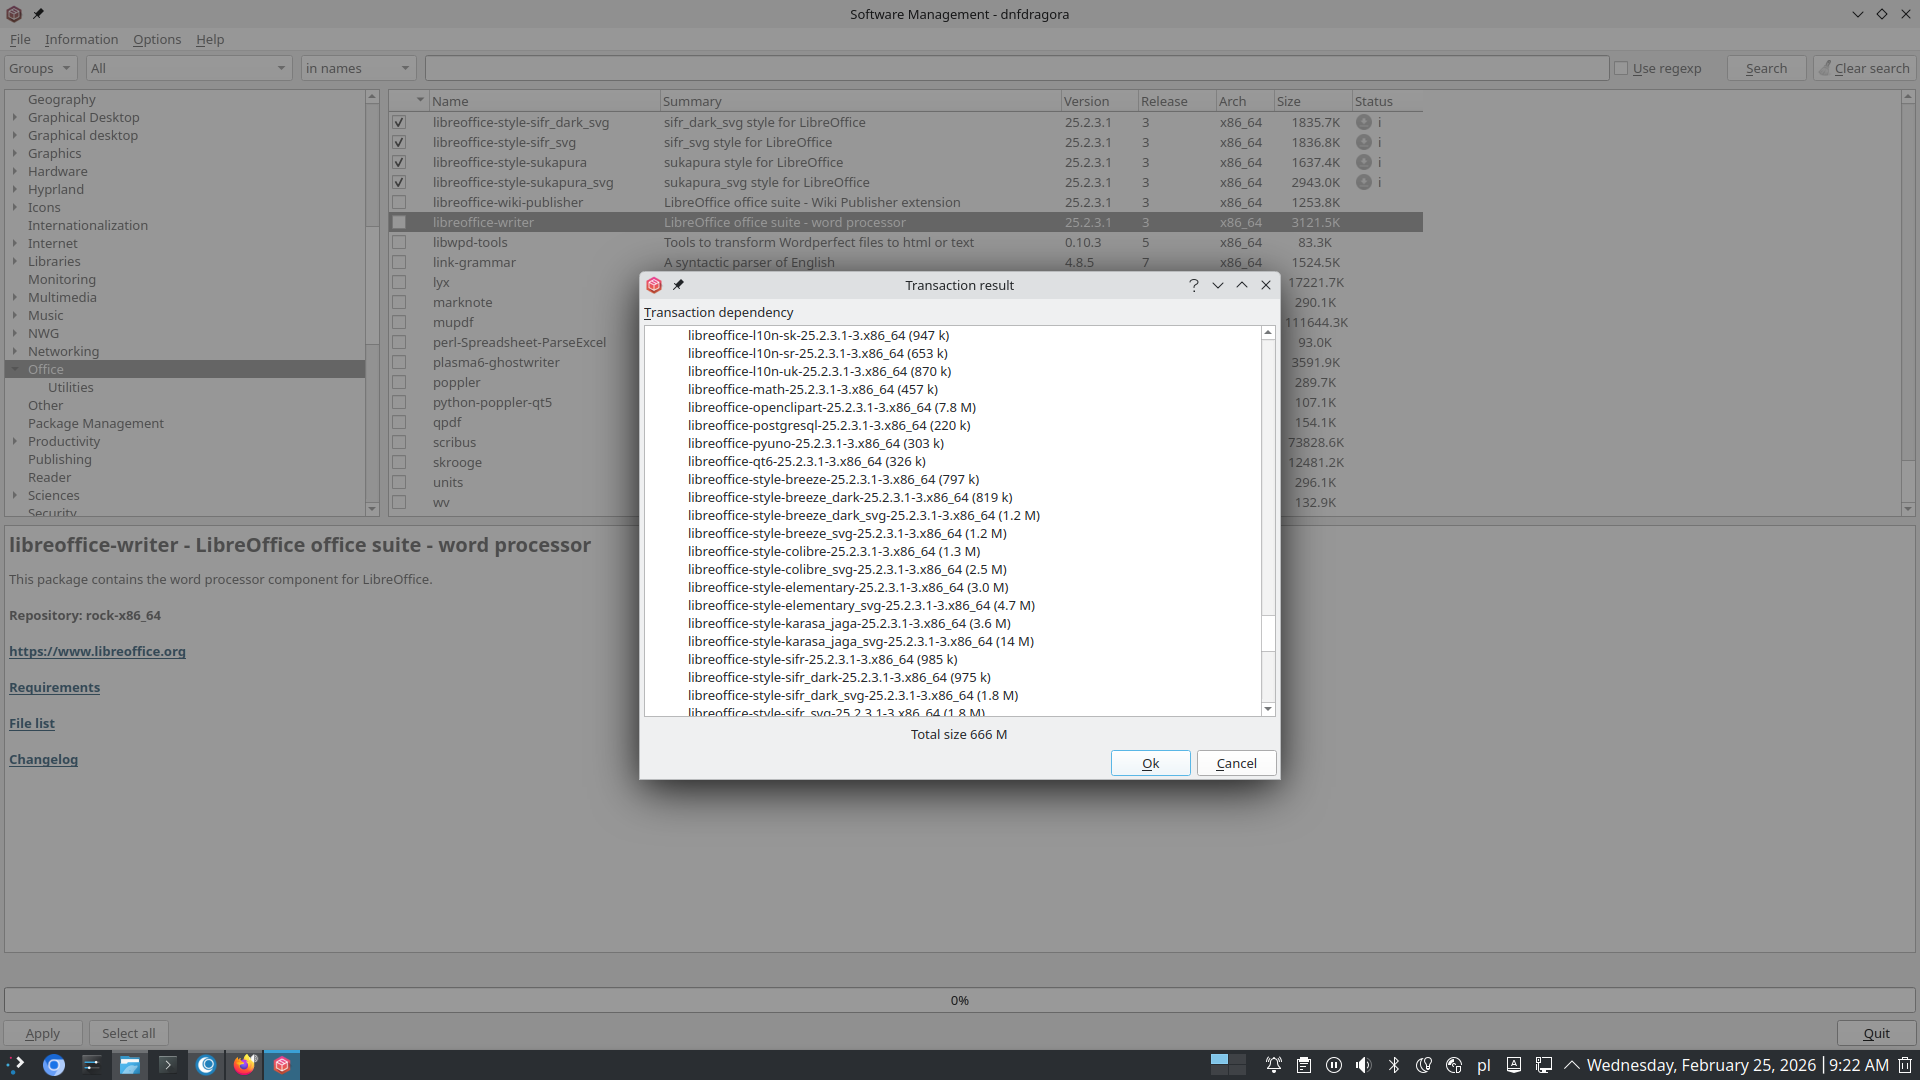
Task: Click the 0% progress bar
Action: pos(959,1000)
